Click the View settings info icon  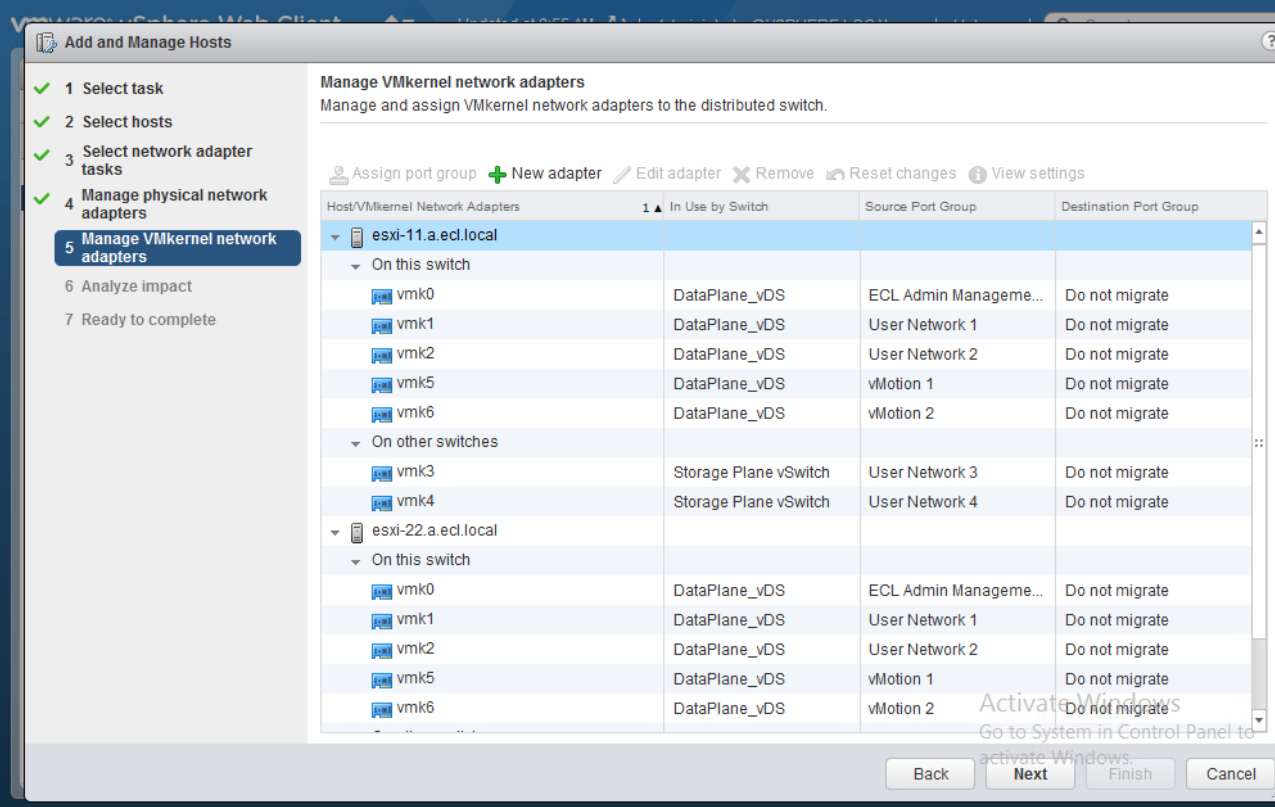tap(977, 174)
